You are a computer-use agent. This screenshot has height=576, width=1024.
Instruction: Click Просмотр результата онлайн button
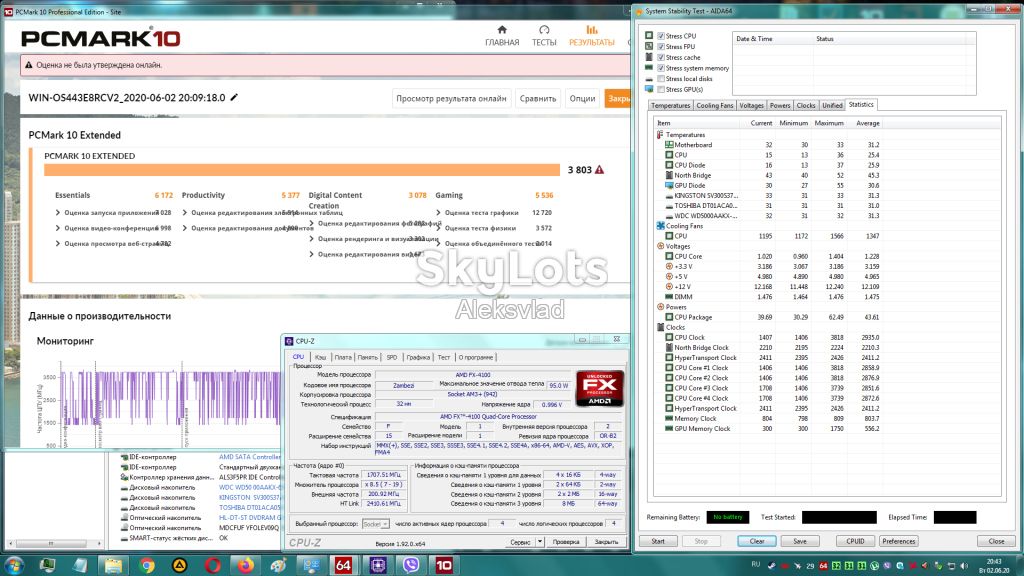point(451,99)
